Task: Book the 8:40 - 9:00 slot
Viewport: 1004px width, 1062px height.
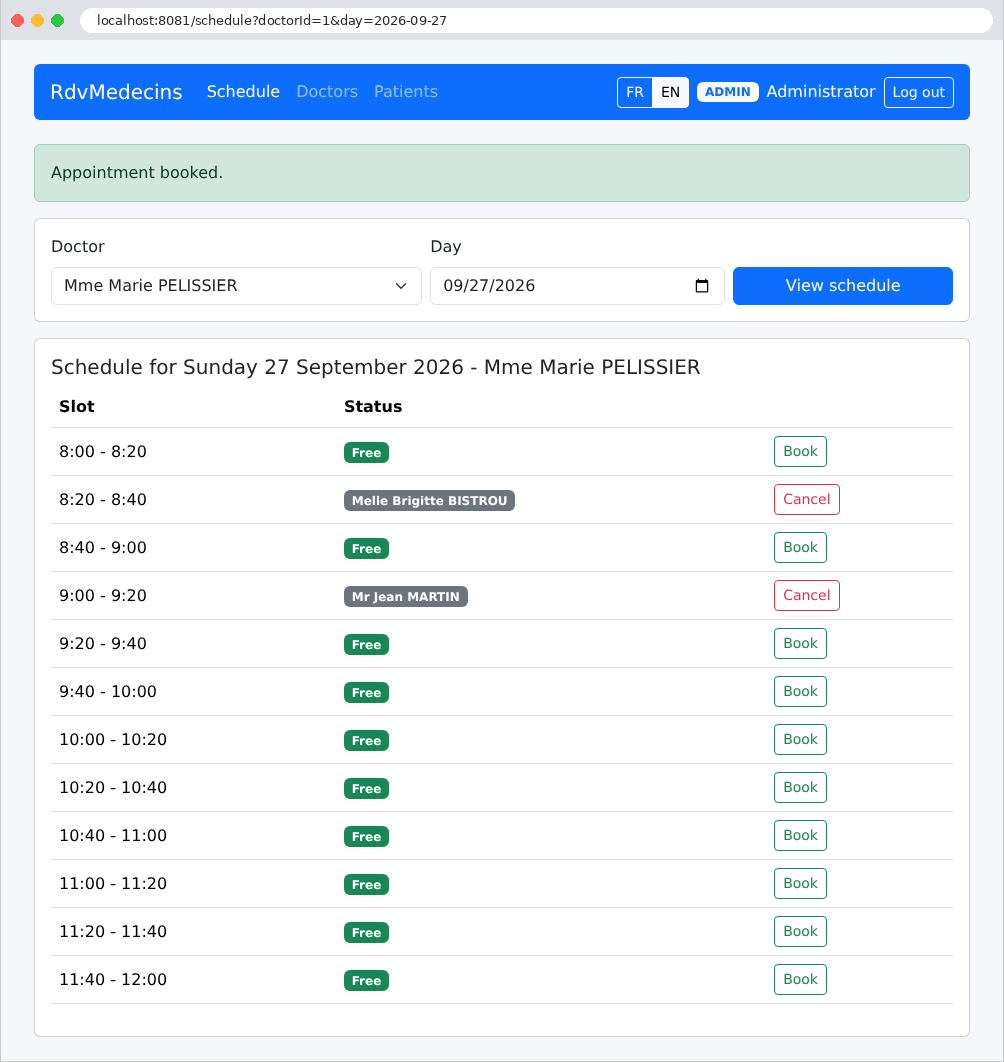Action: (800, 548)
